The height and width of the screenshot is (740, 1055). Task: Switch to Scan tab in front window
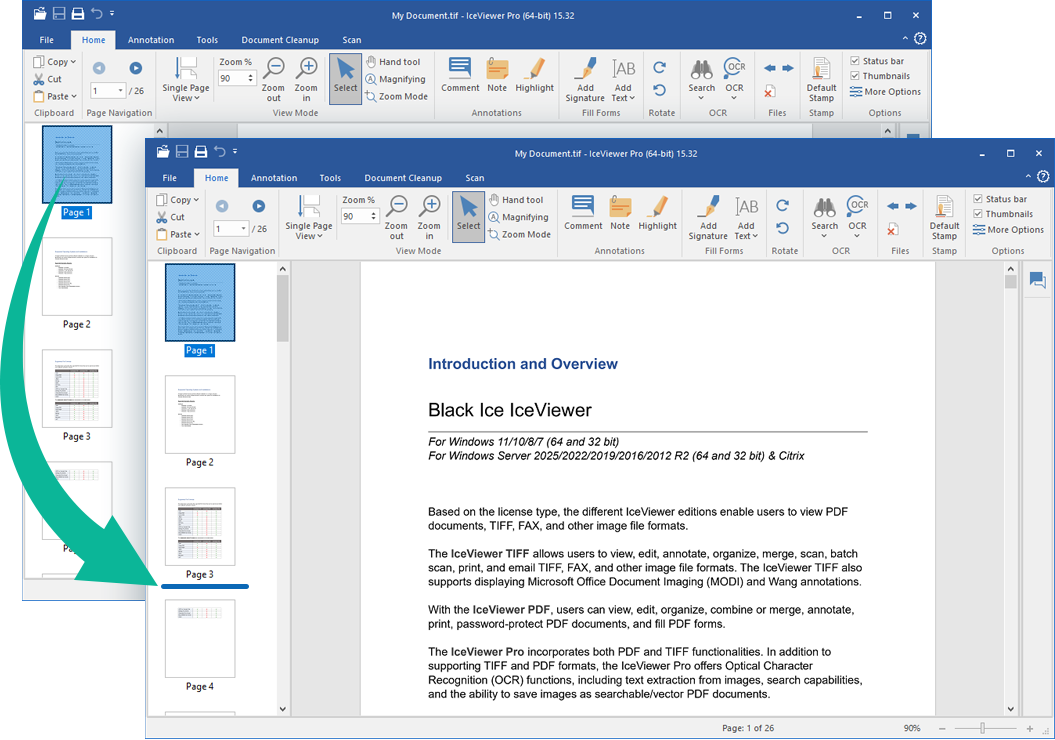tap(474, 178)
